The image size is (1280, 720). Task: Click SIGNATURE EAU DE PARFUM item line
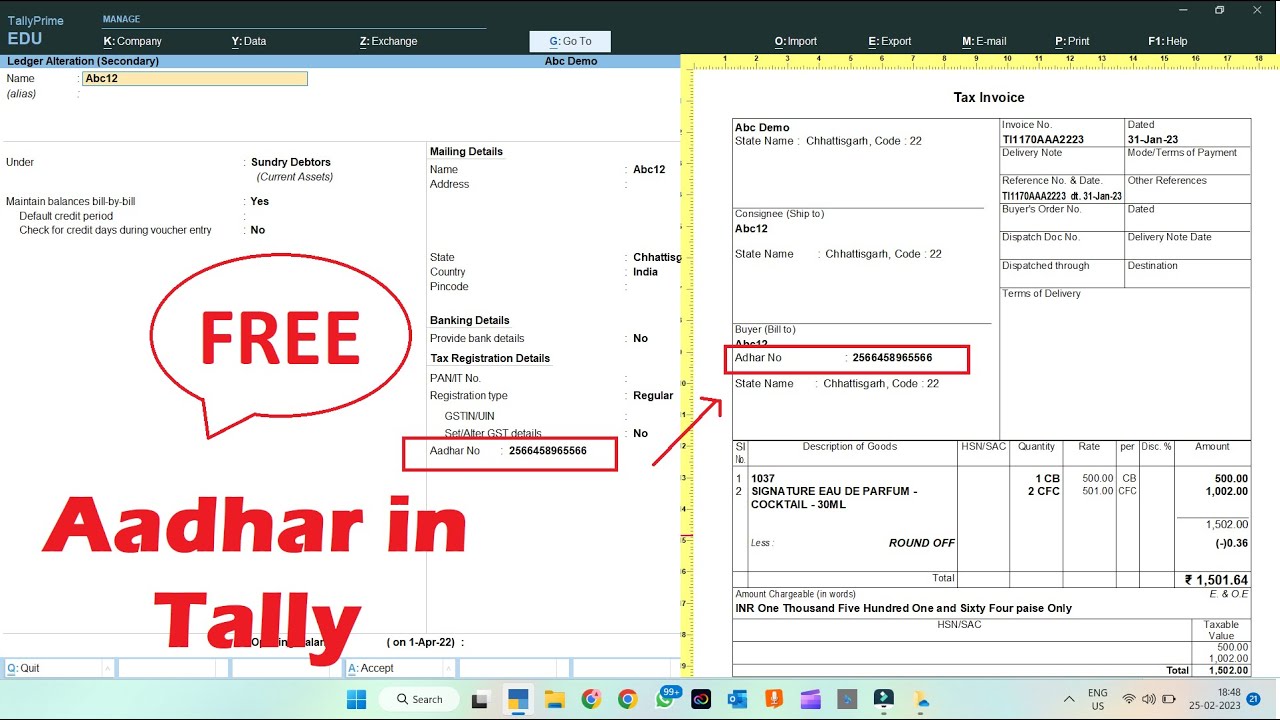(x=834, y=498)
